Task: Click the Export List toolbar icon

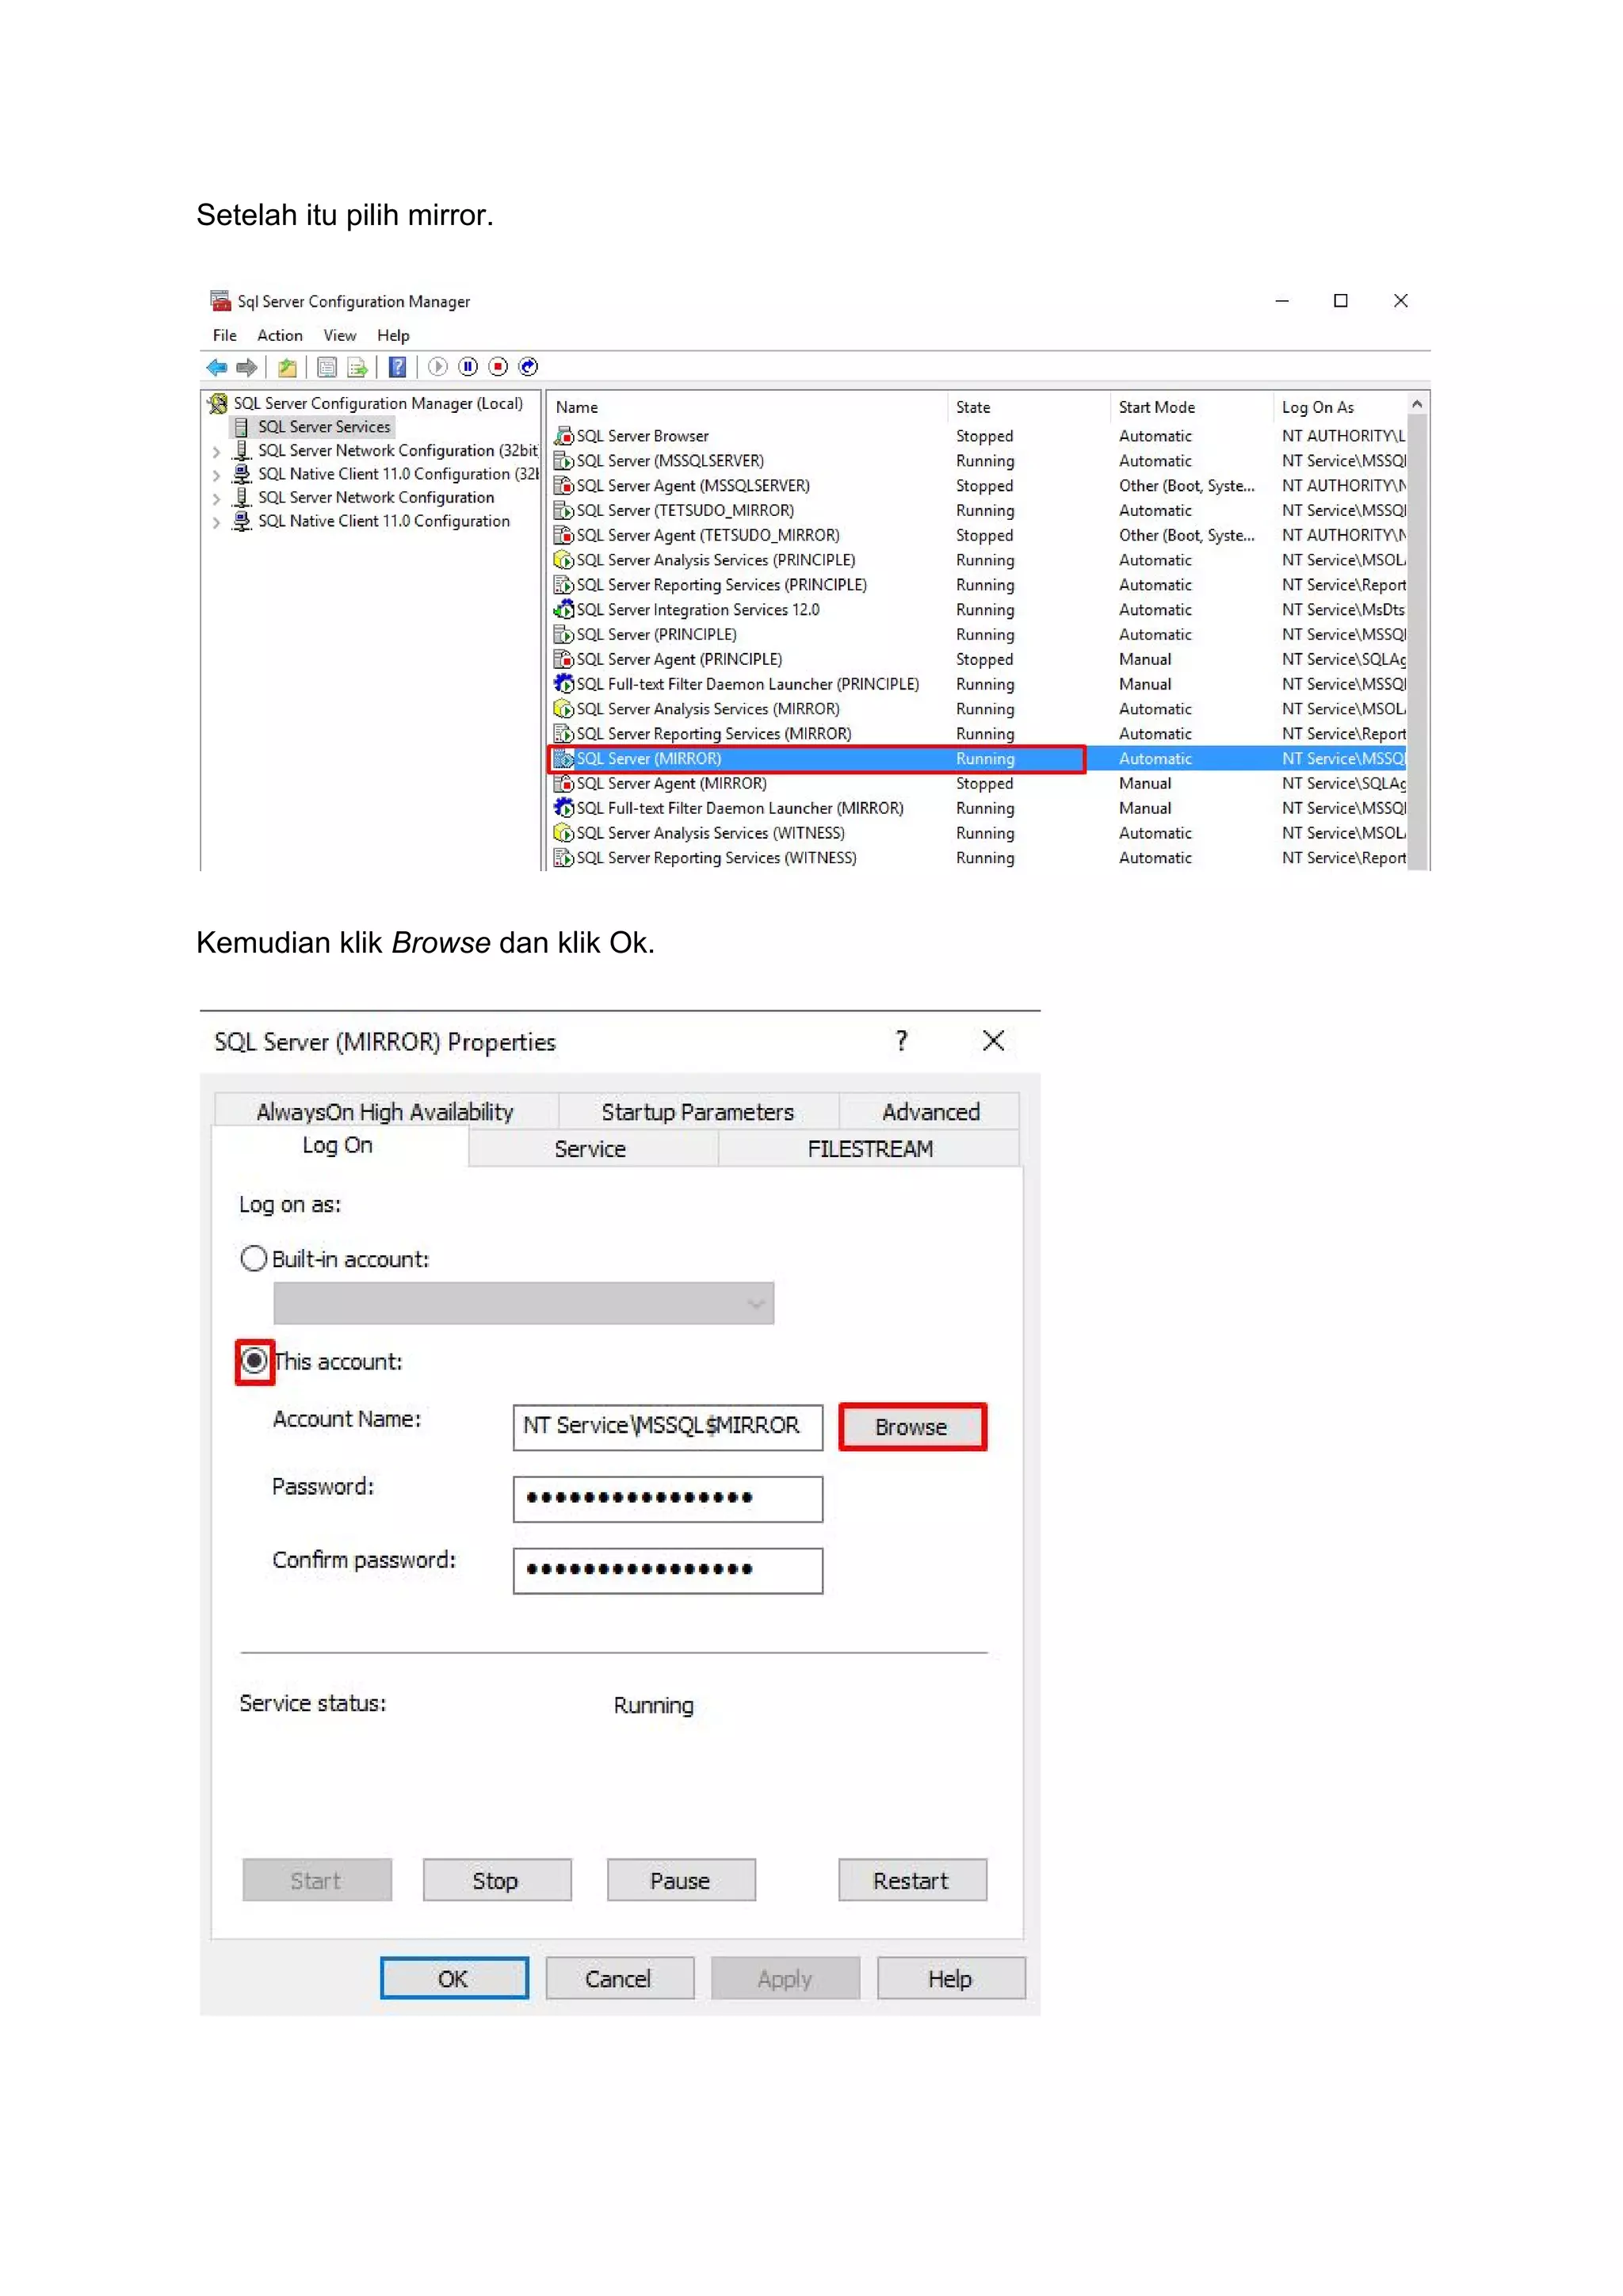Action: tap(357, 367)
